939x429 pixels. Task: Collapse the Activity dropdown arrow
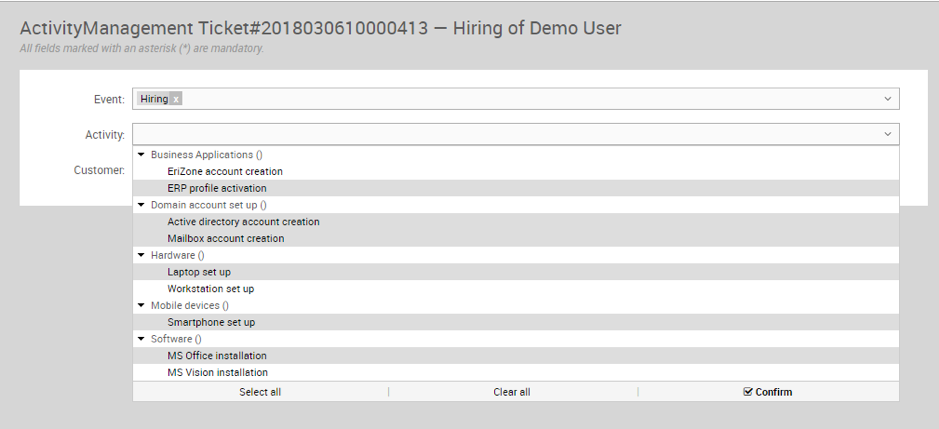pyautogui.click(x=887, y=134)
